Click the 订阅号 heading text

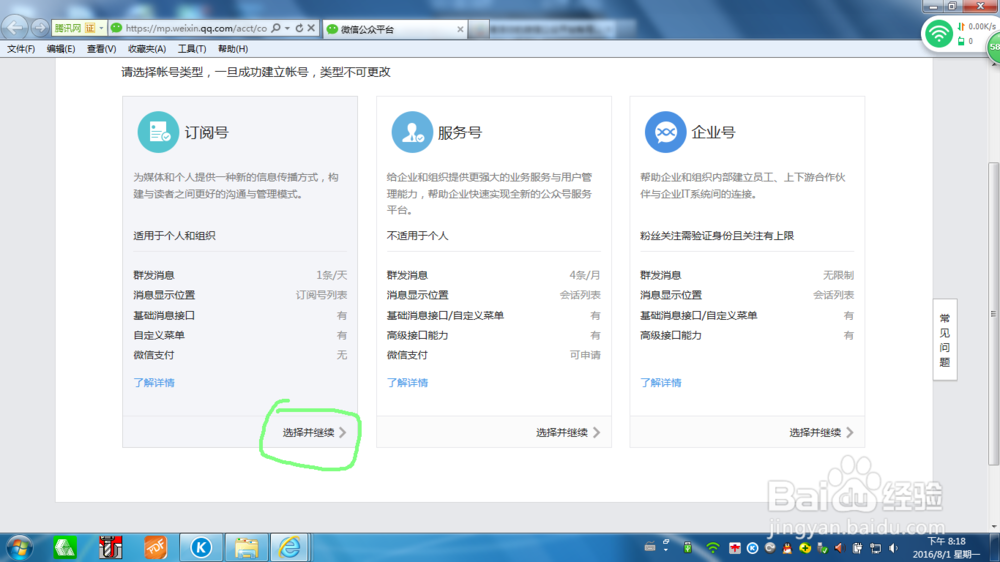(x=206, y=133)
